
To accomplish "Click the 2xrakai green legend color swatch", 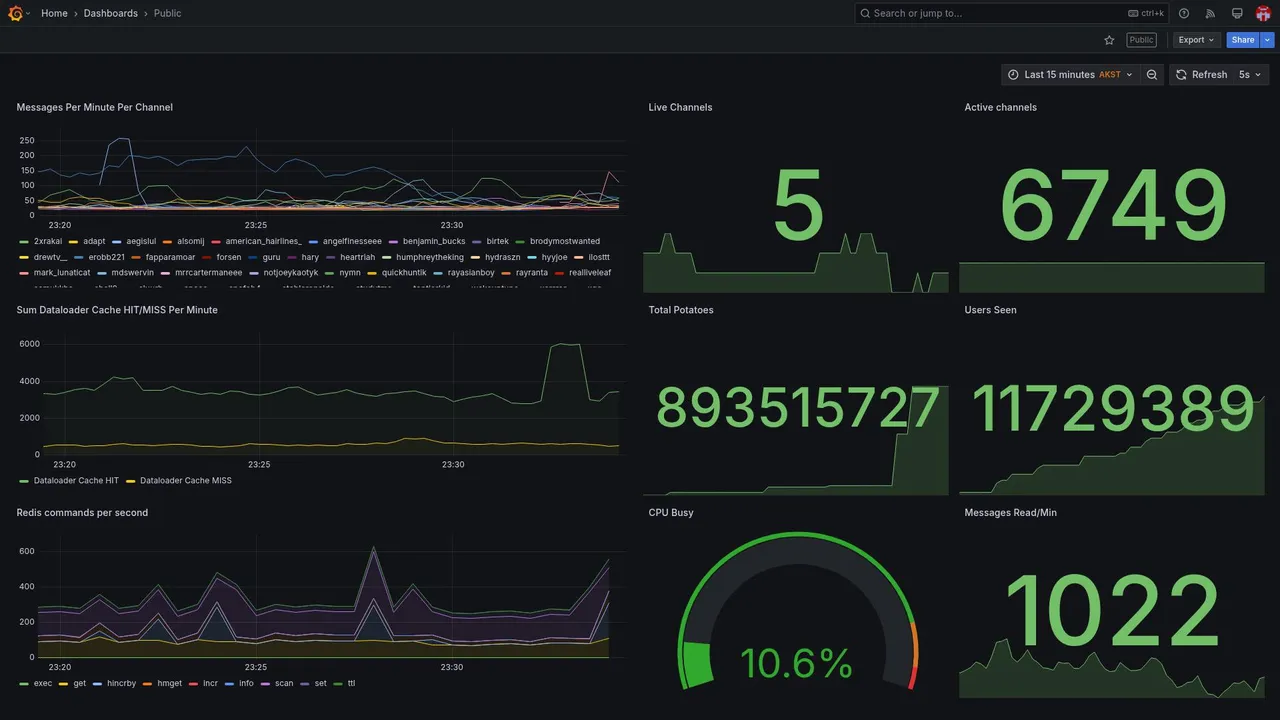I will pos(23,241).
